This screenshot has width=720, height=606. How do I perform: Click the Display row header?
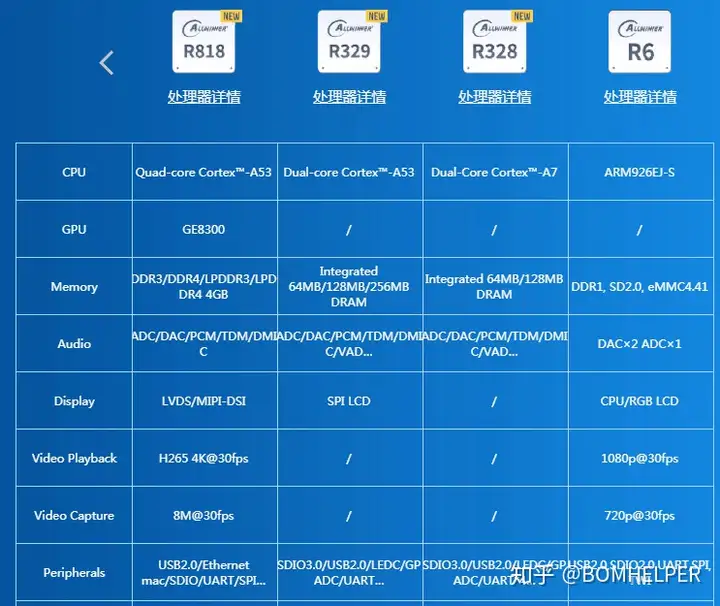[74, 401]
